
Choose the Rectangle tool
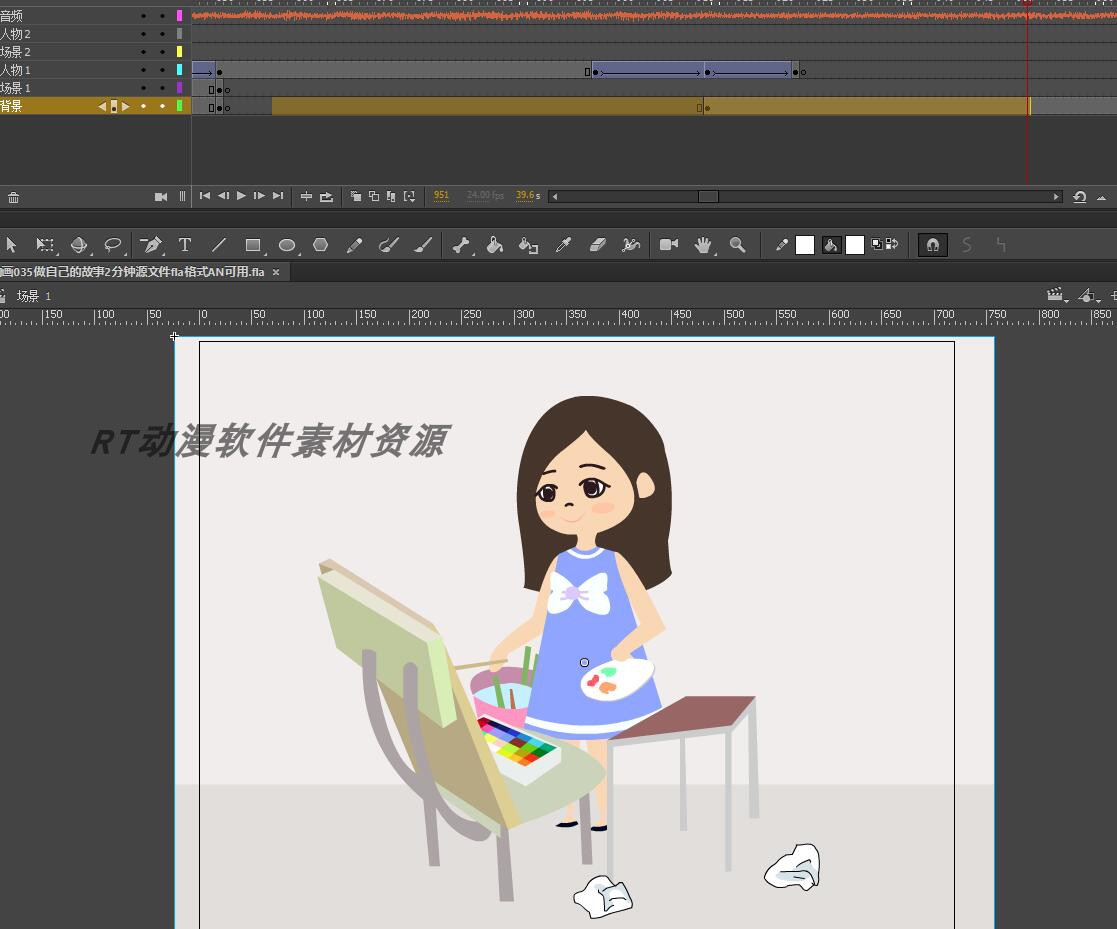(x=253, y=245)
